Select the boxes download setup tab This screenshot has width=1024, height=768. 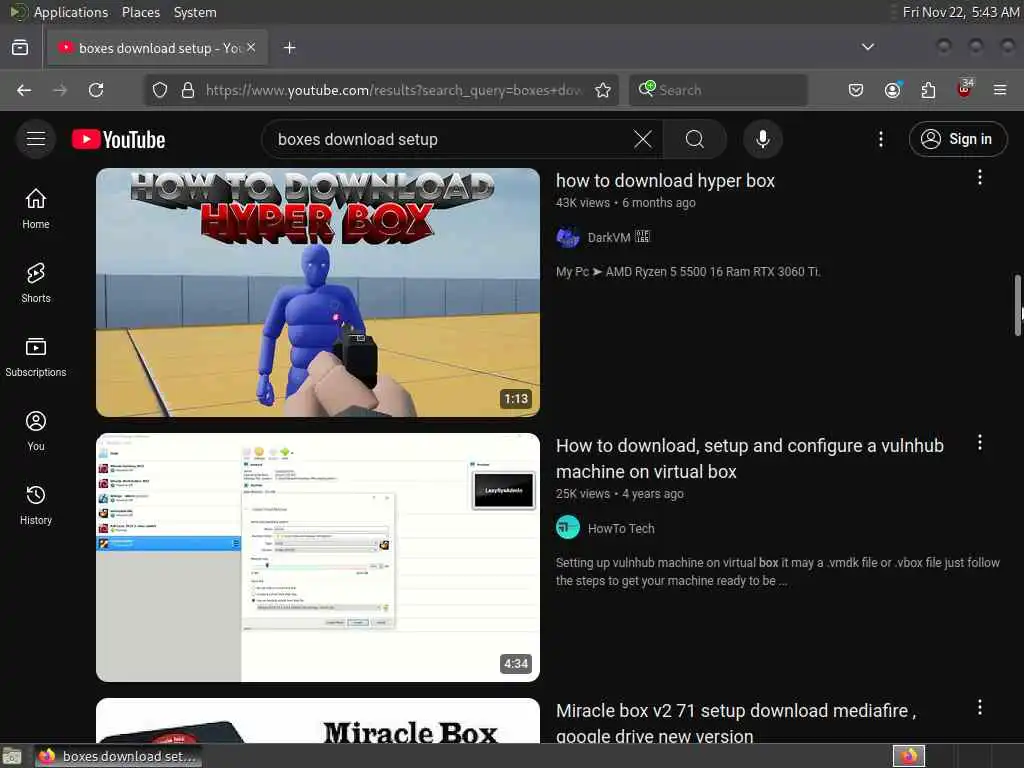[157, 48]
